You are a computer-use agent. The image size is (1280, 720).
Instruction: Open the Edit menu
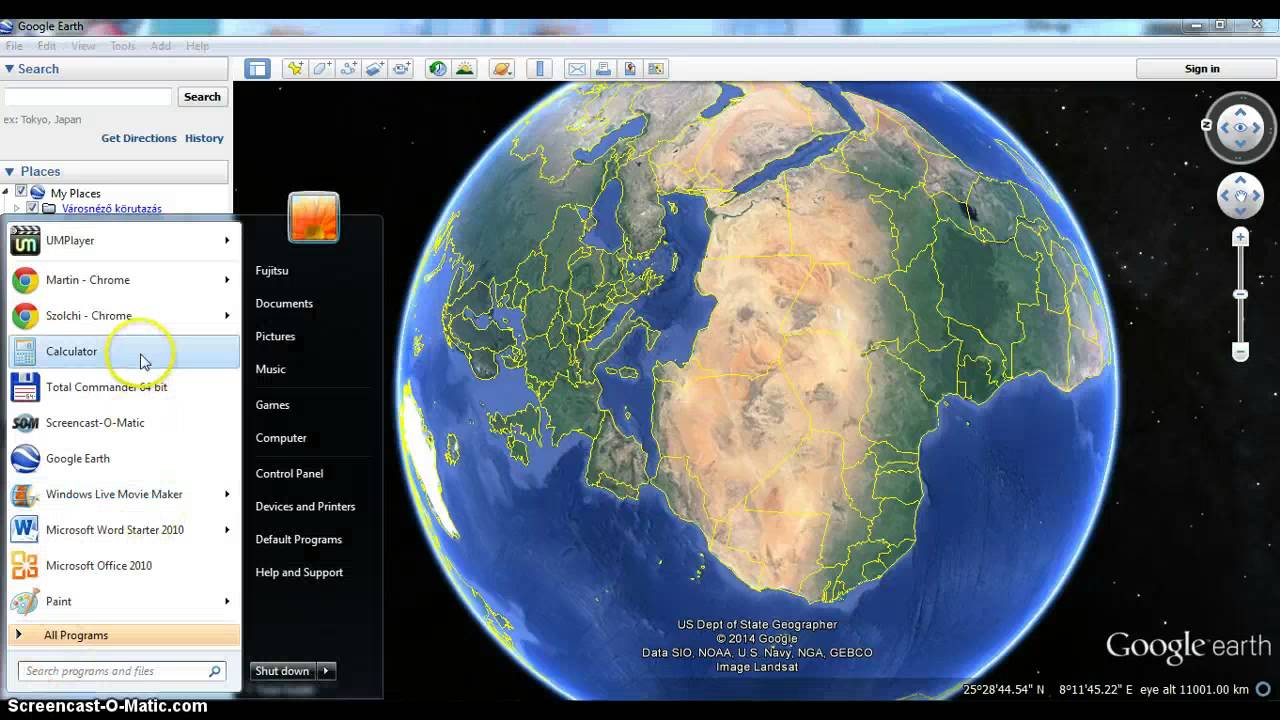point(47,46)
